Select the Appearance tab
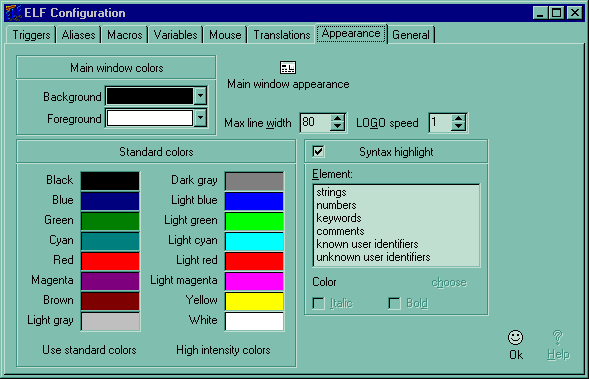This screenshot has height=379, width=589. point(351,33)
